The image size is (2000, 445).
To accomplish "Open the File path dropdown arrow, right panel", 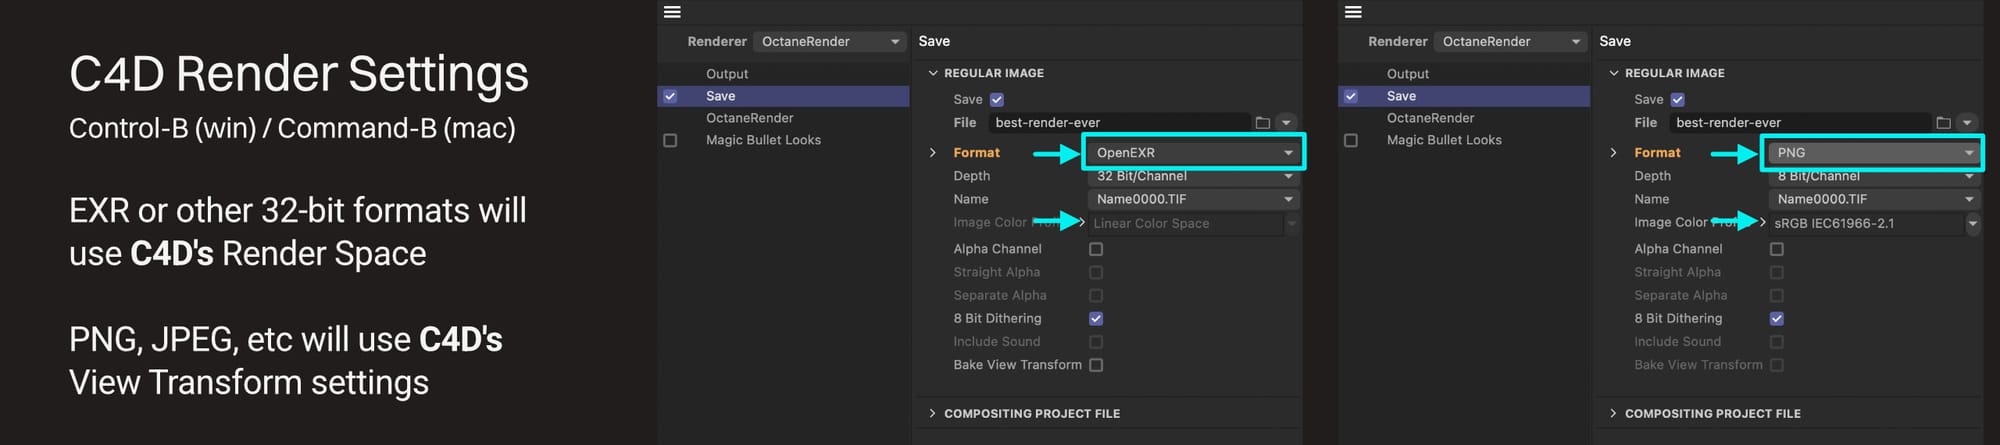I will tap(1967, 123).
